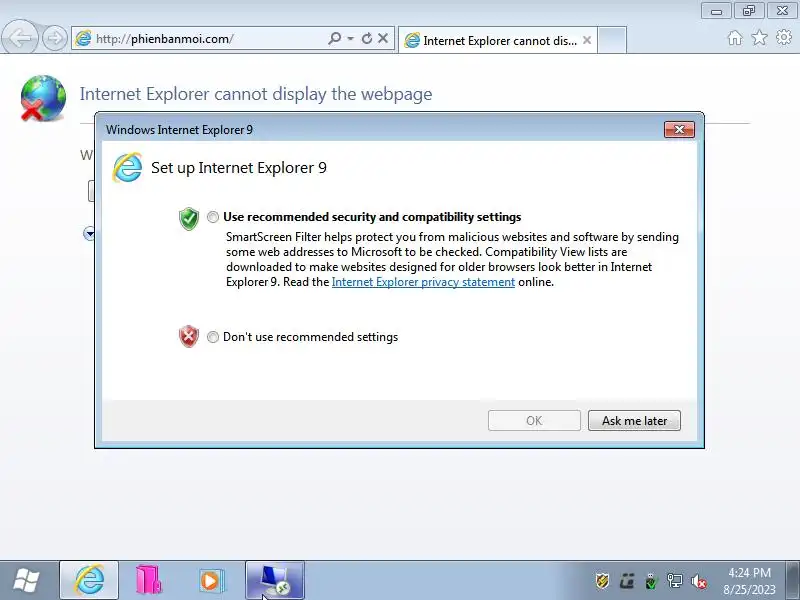Viewport: 800px width, 600px height.
Task: Go forward with the browser Forward arrow
Action: pyautogui.click(x=55, y=38)
